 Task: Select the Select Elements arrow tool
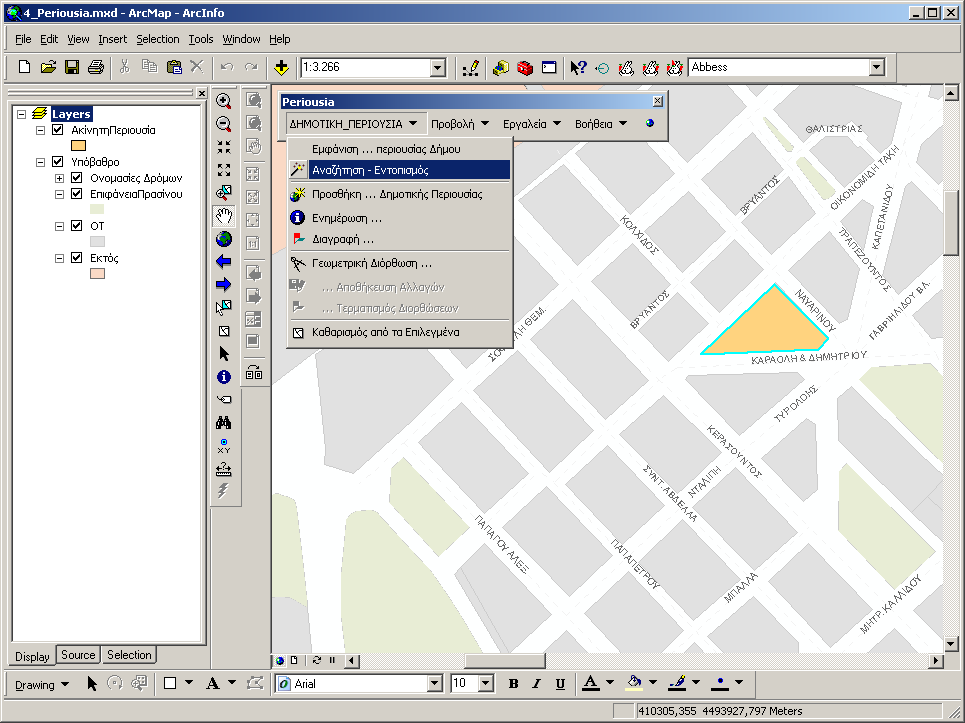click(x=224, y=353)
